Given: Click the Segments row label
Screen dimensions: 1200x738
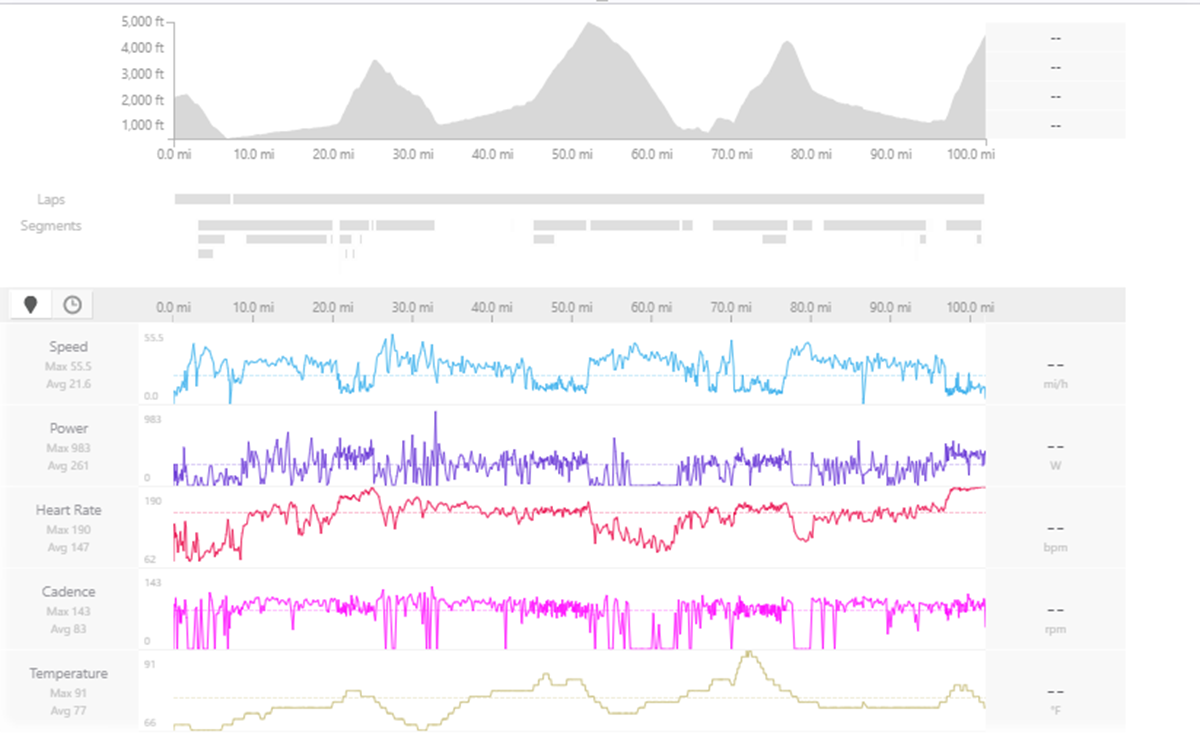Looking at the screenshot, I should click(x=51, y=226).
